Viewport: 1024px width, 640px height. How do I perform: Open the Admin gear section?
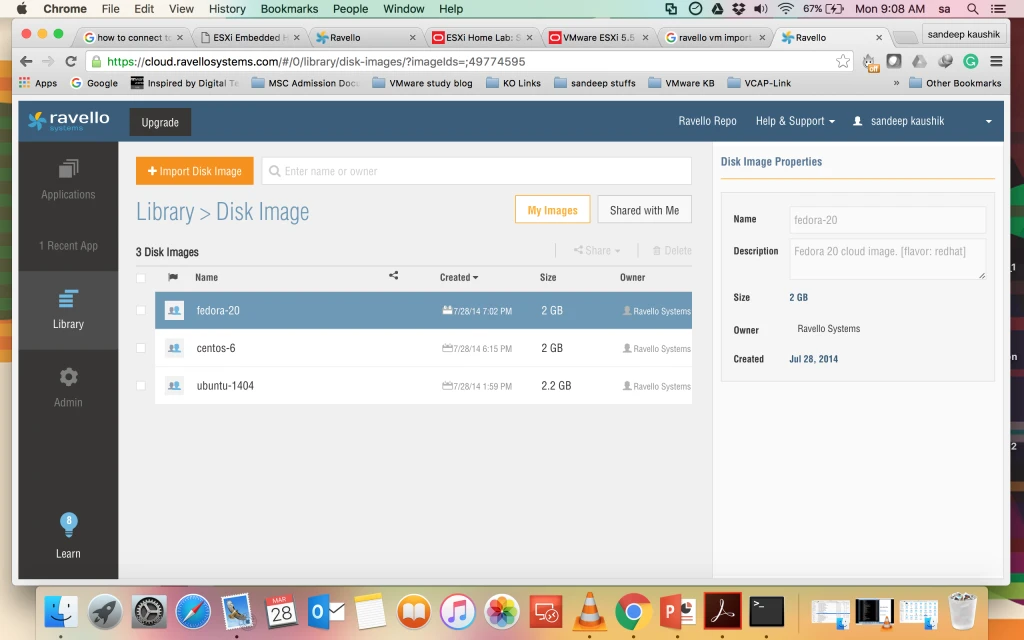(x=68, y=388)
